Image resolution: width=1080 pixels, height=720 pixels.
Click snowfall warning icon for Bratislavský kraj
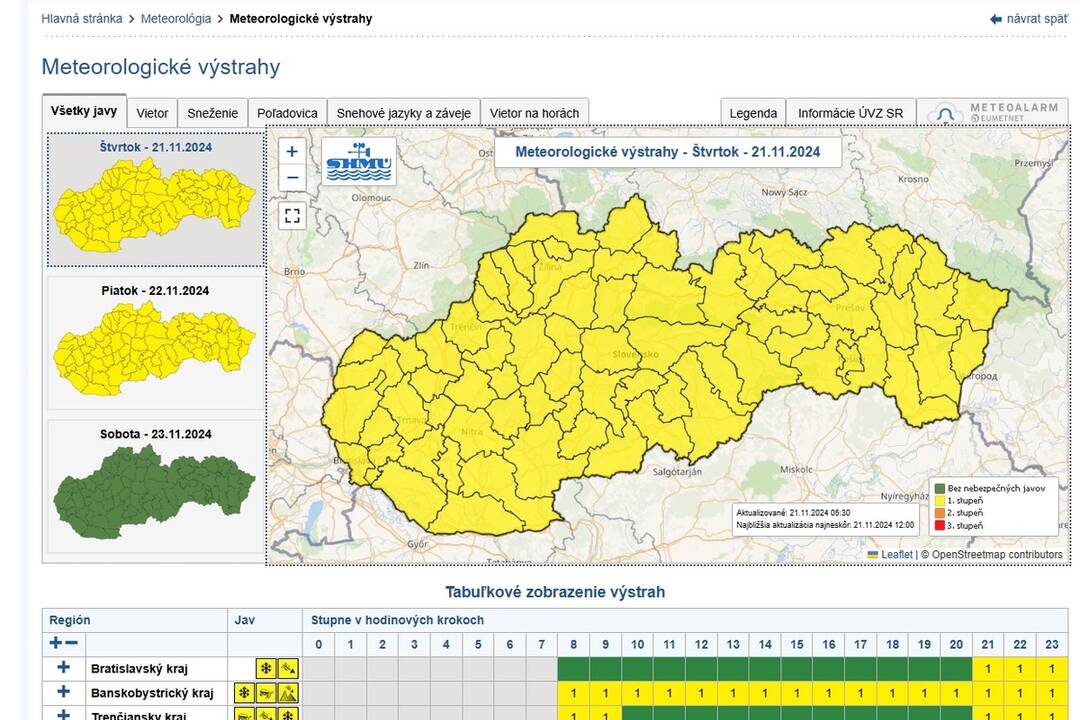266,668
